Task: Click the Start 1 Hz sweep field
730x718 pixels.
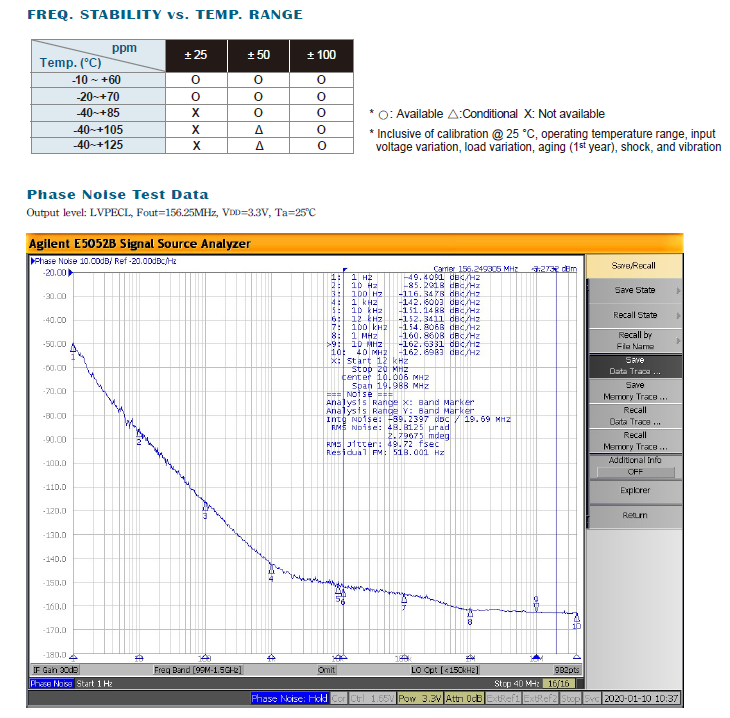Action: tap(94, 684)
